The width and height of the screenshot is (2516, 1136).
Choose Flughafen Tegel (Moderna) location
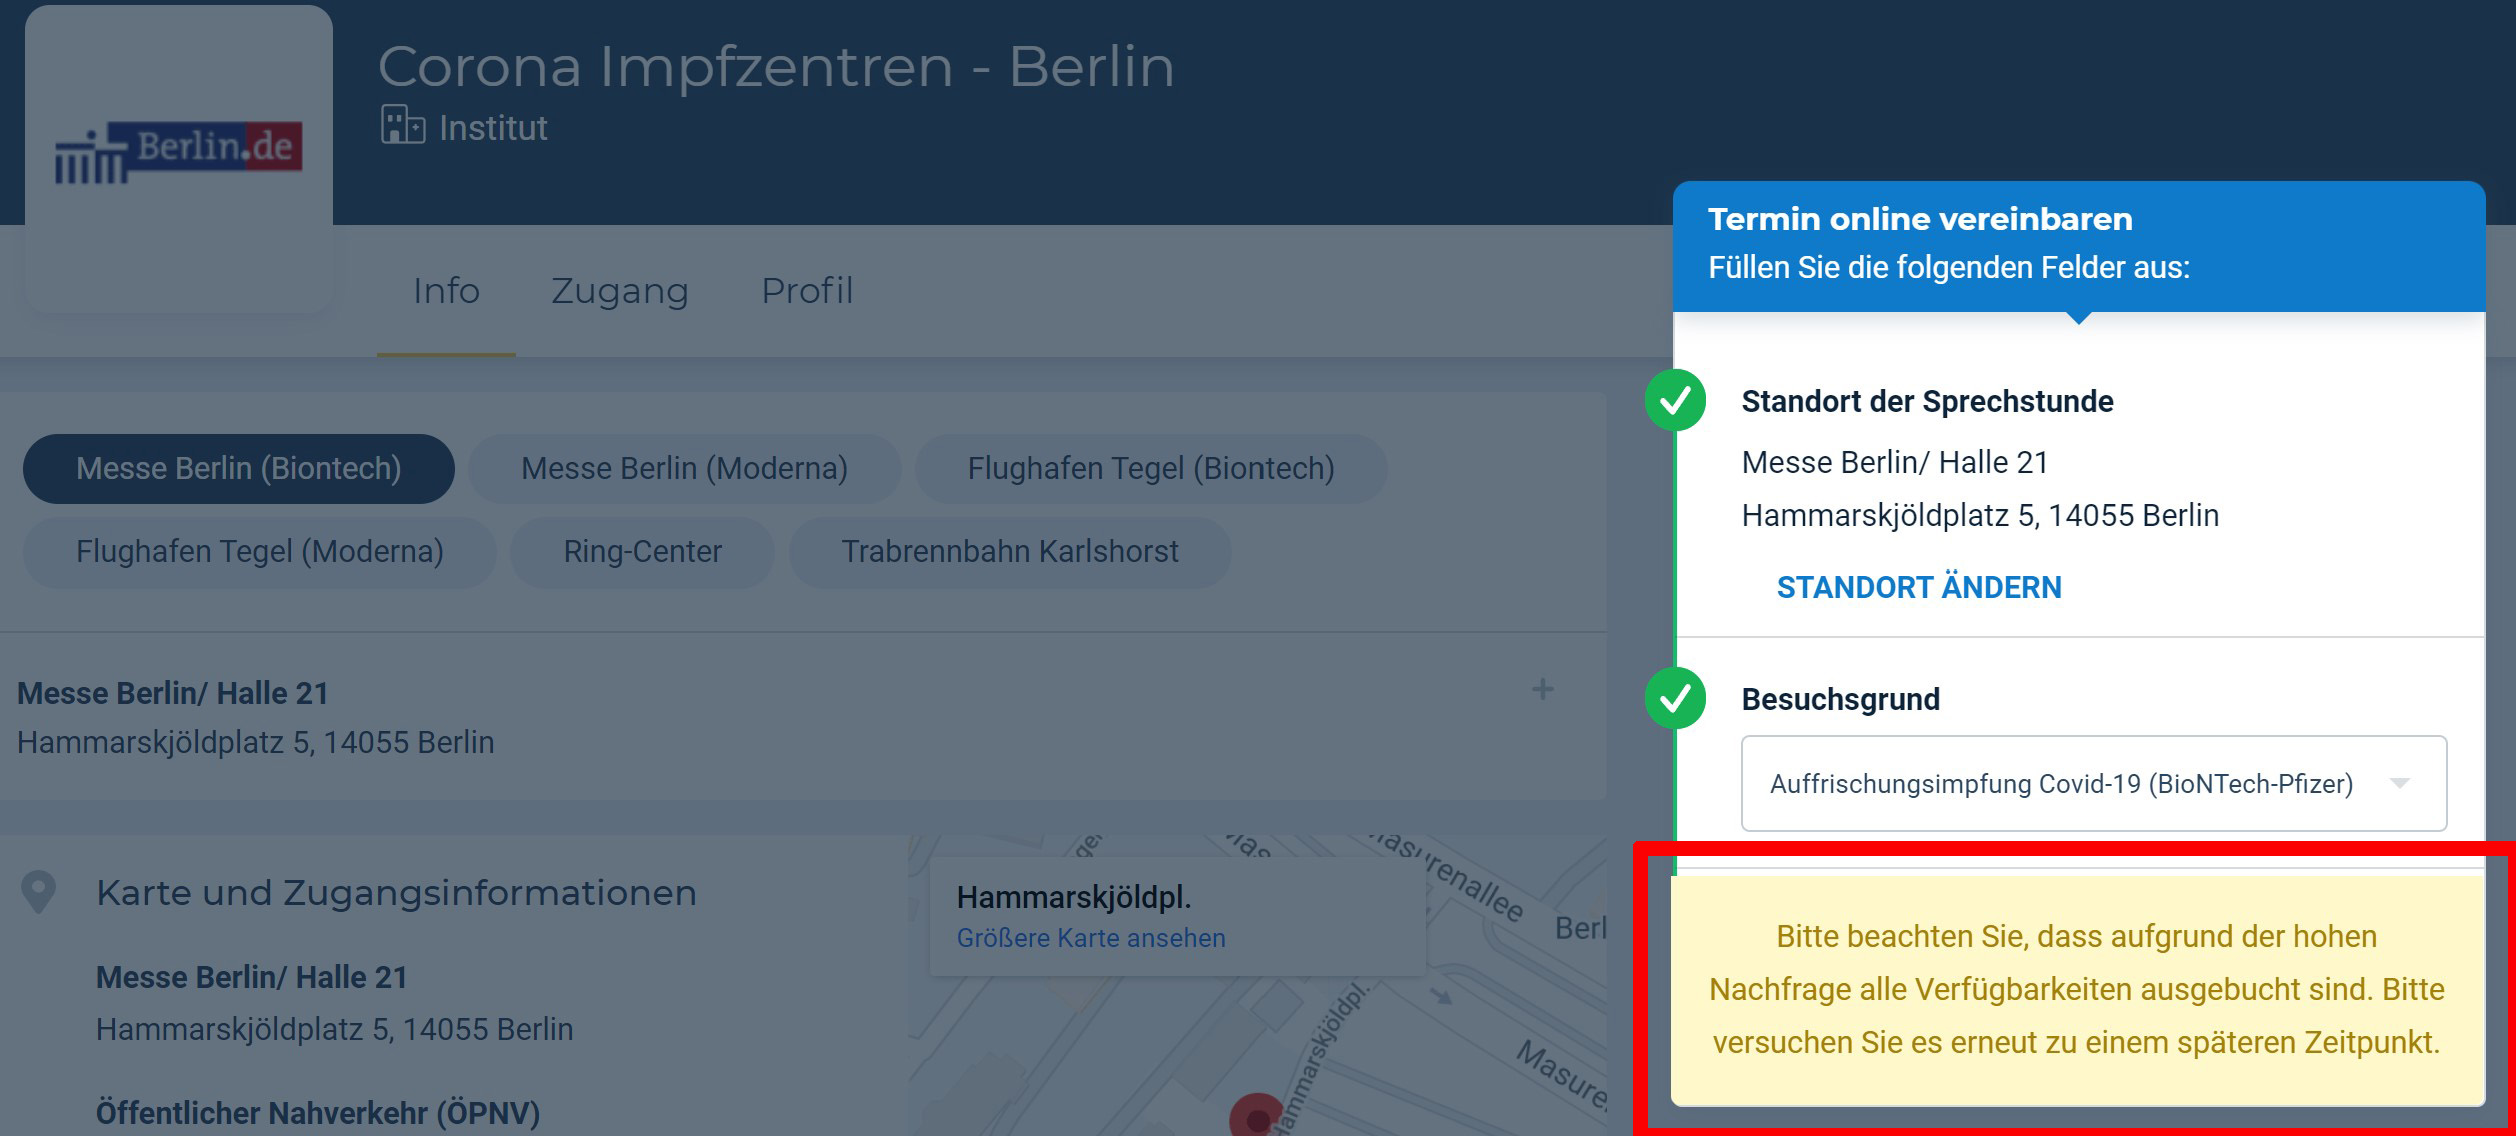pyautogui.click(x=259, y=551)
